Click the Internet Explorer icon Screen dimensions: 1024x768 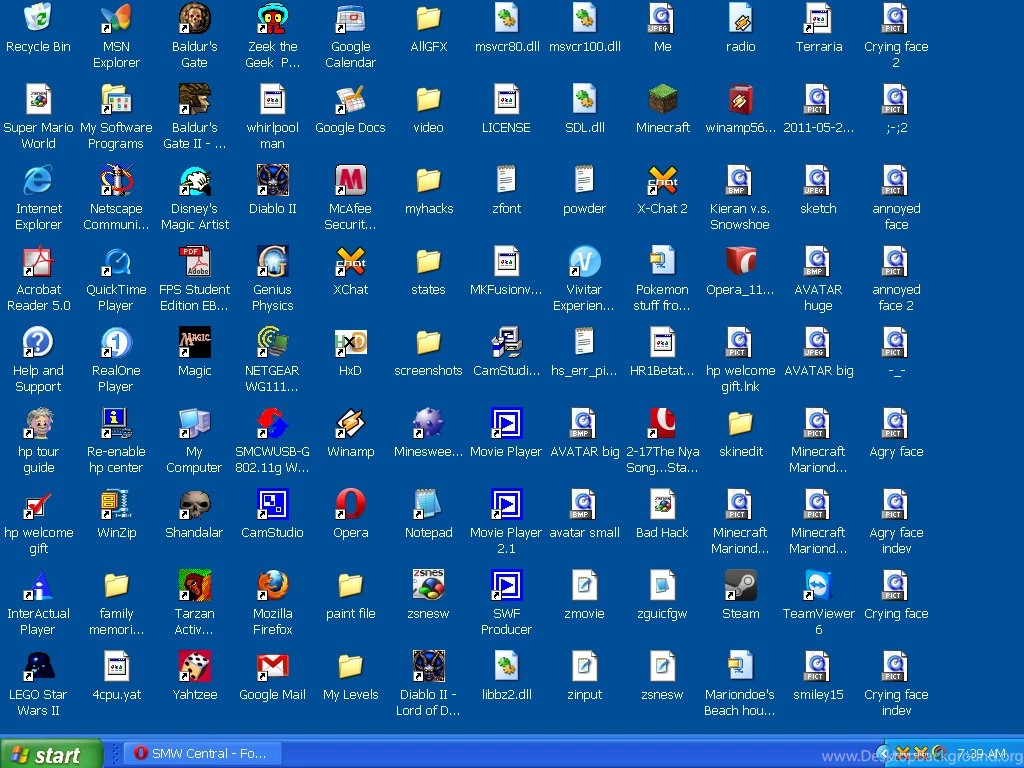tap(38, 181)
